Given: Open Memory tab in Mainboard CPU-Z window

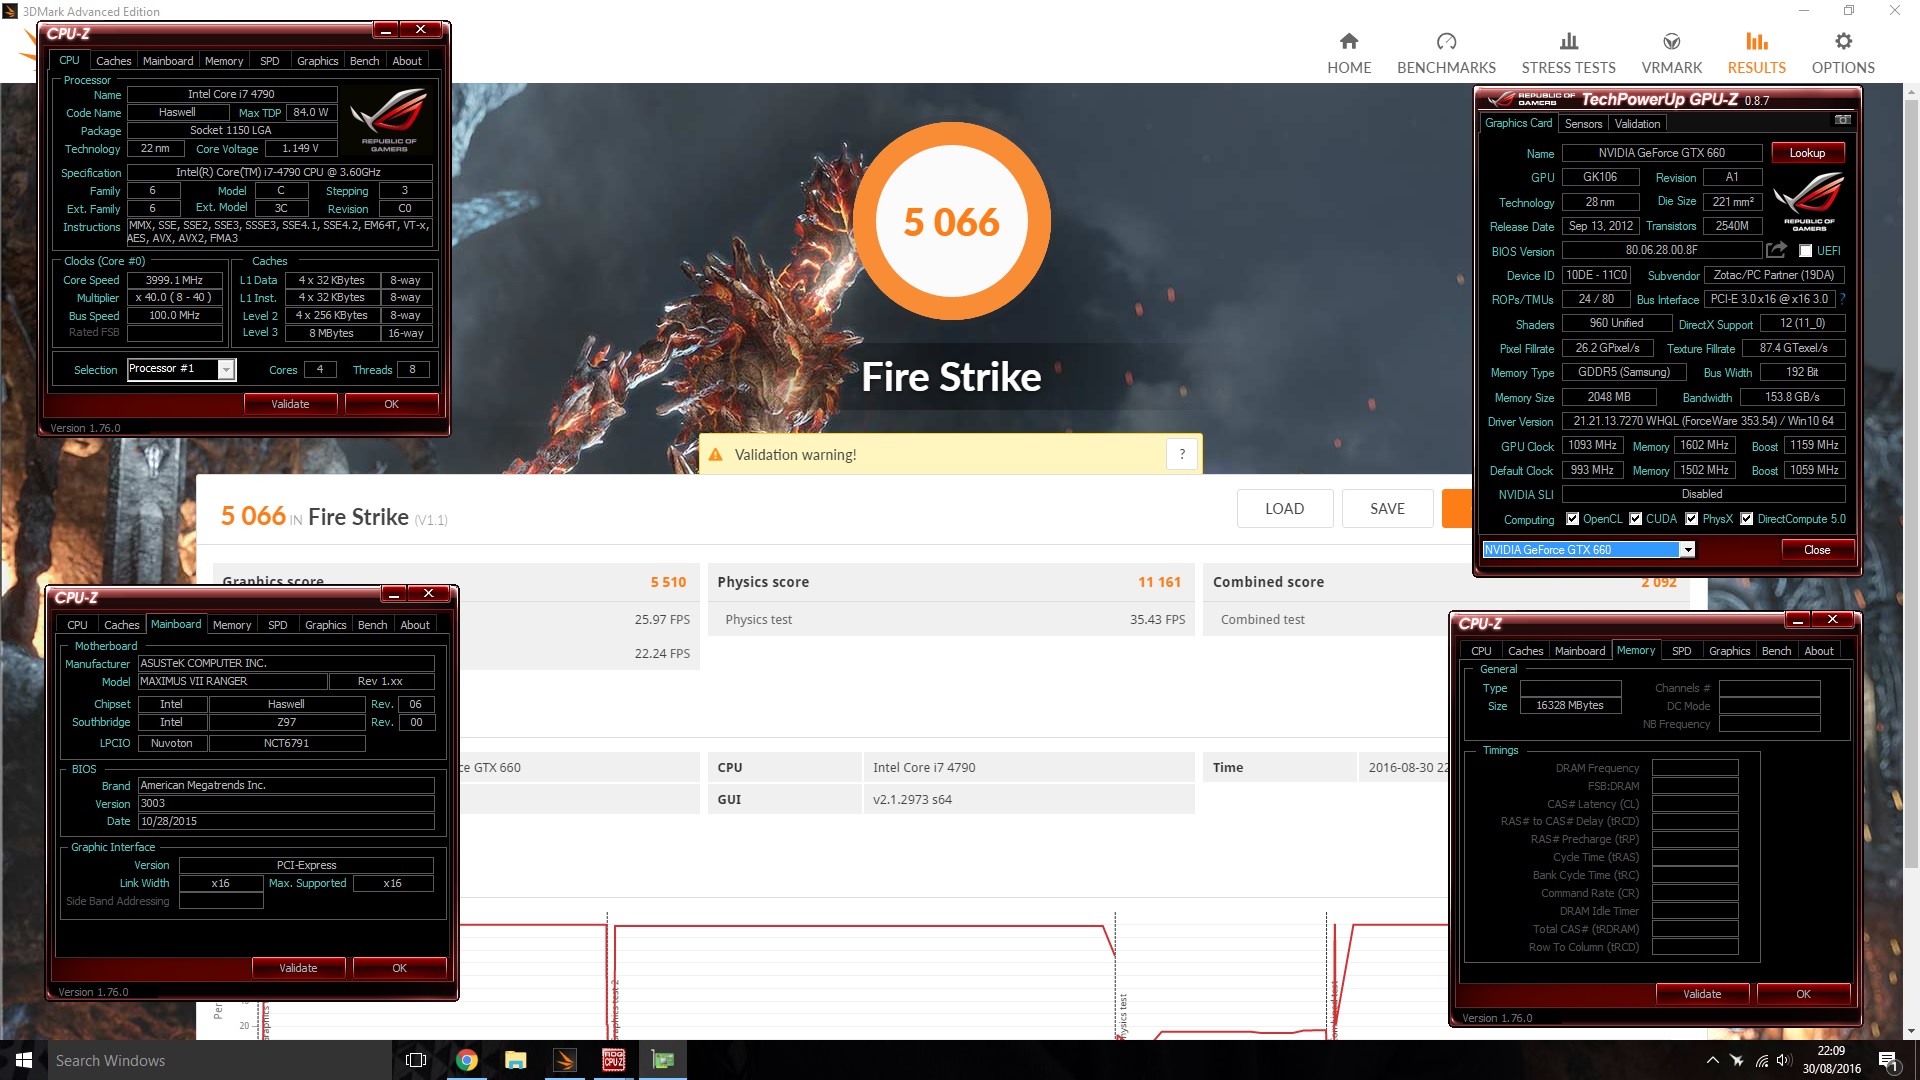Looking at the screenshot, I should point(232,625).
